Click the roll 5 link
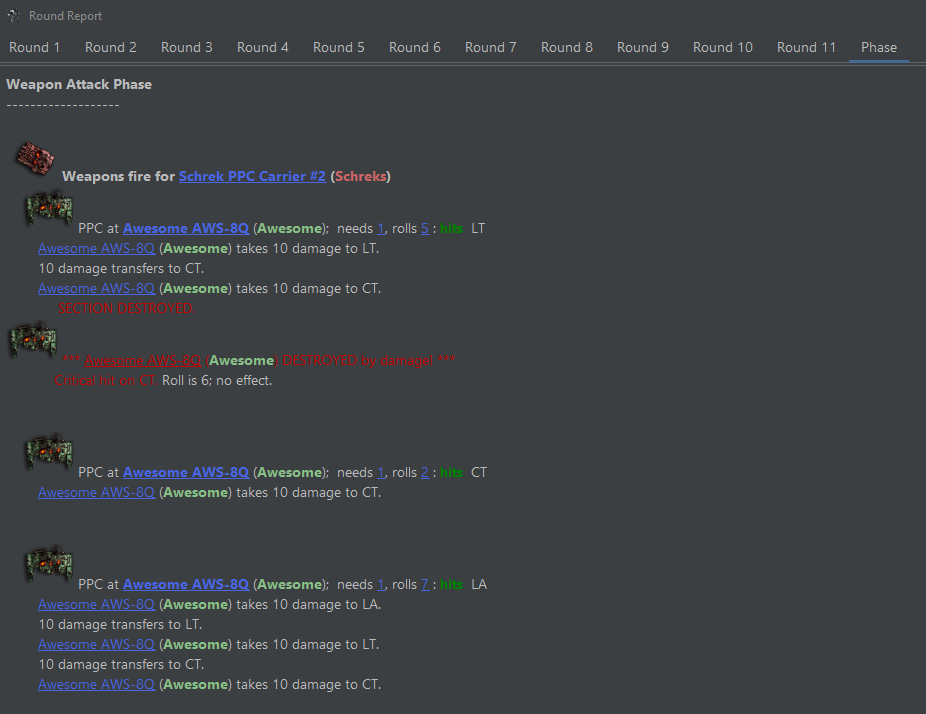Image resolution: width=926 pixels, height=714 pixels. [425, 229]
